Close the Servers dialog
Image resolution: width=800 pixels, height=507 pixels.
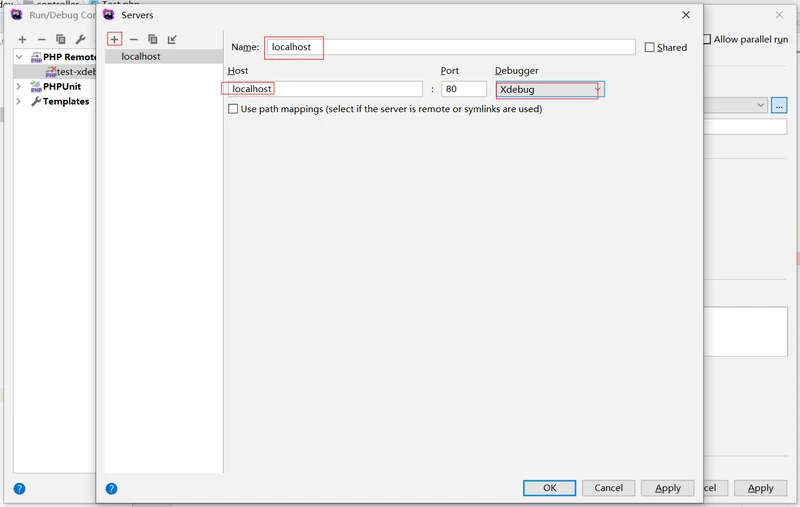click(686, 15)
